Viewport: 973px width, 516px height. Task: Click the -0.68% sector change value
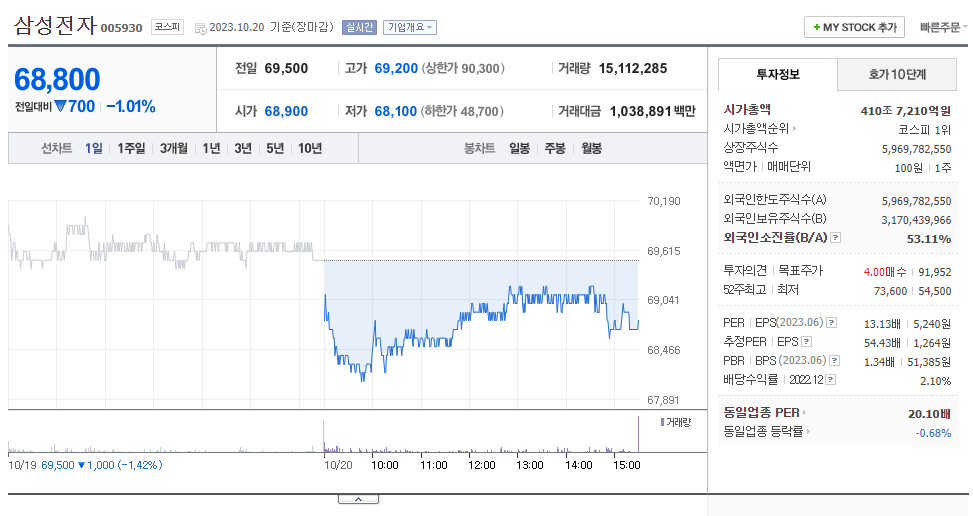point(933,433)
